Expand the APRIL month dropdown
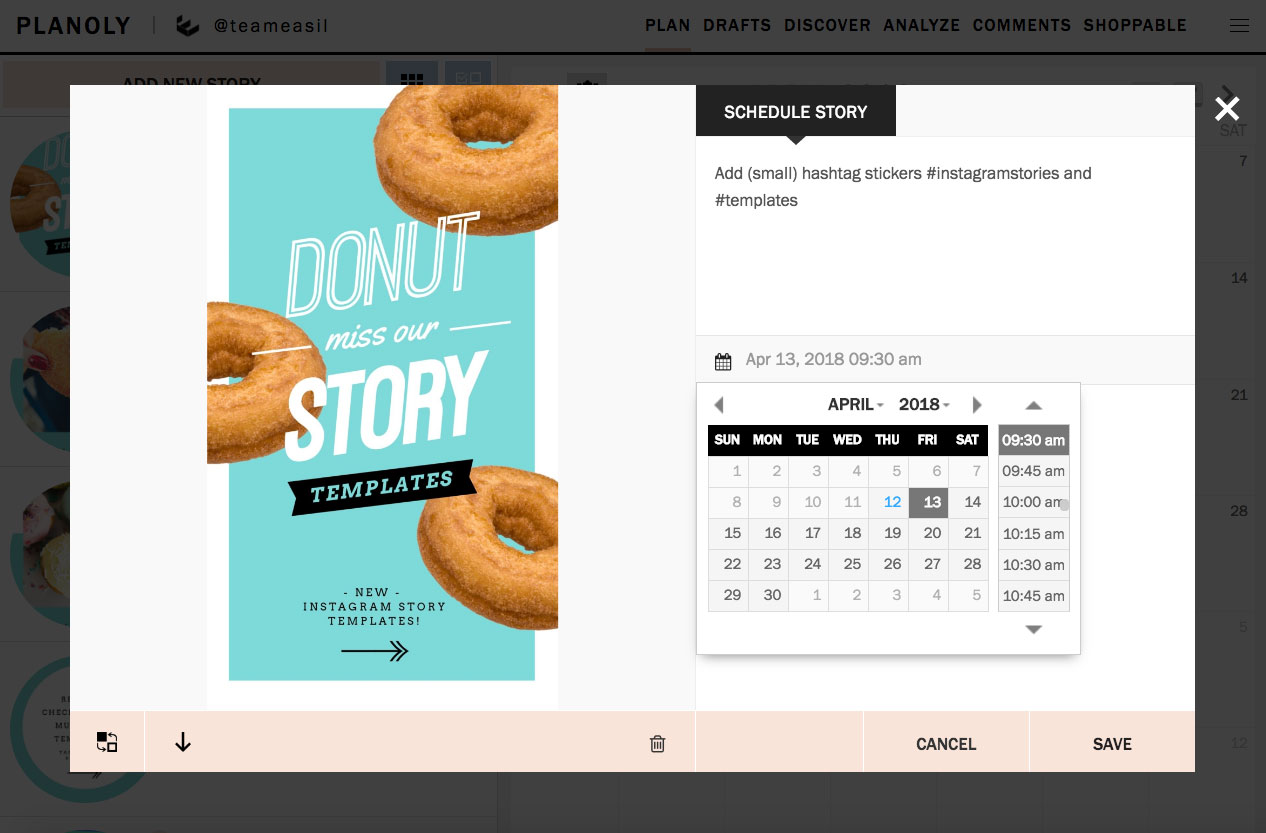Screen dimensions: 1266x833 (x=855, y=405)
